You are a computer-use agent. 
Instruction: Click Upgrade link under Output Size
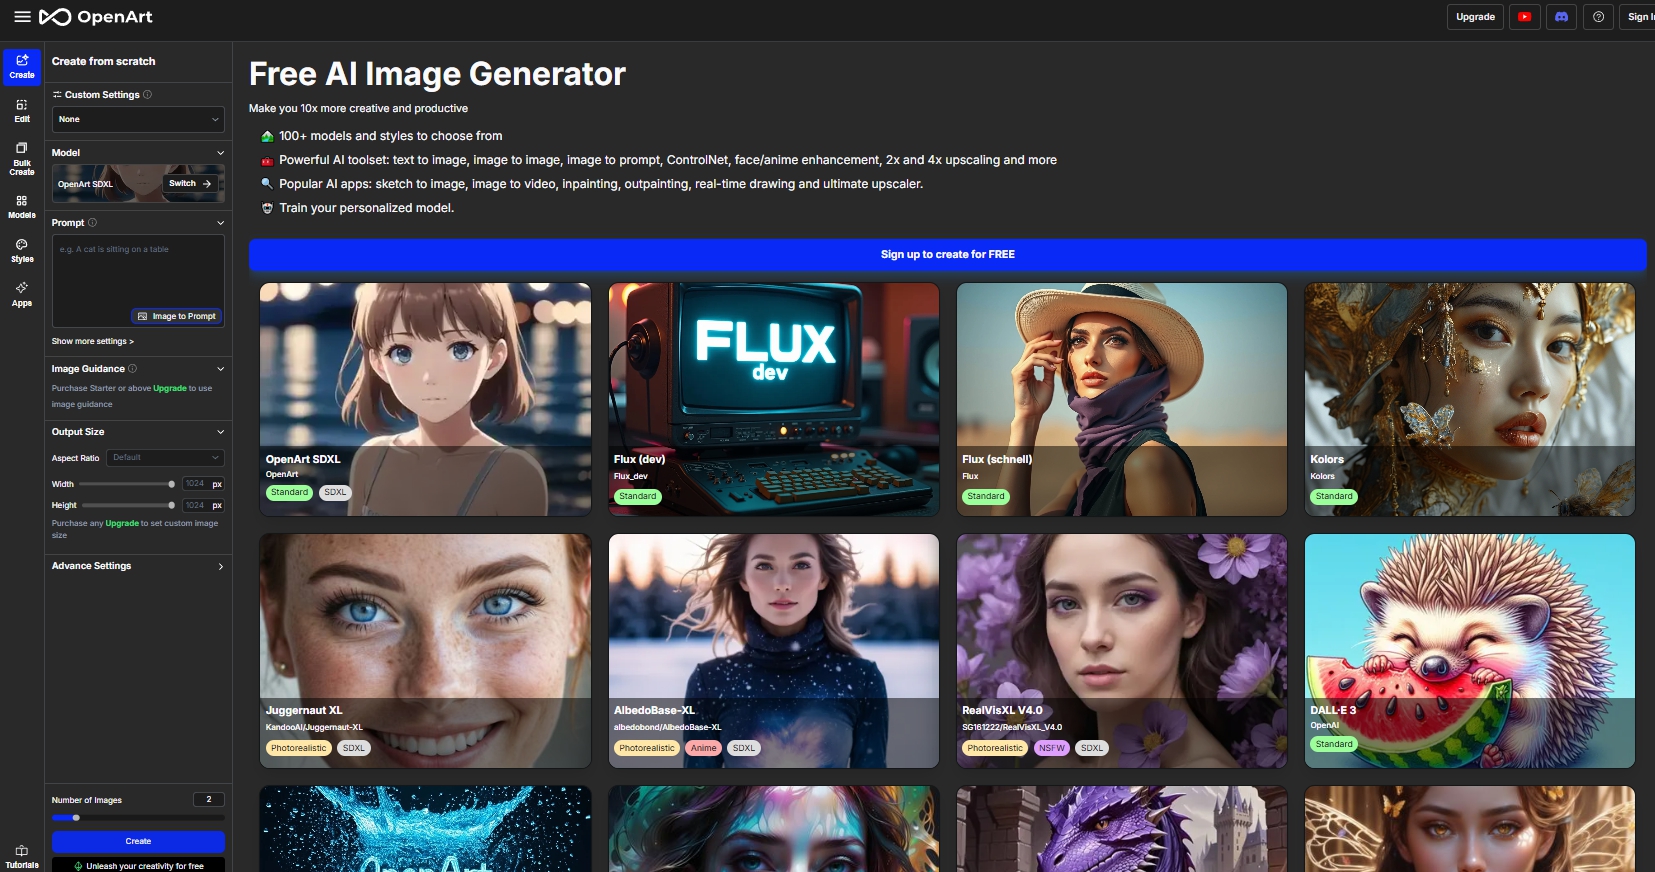point(122,523)
